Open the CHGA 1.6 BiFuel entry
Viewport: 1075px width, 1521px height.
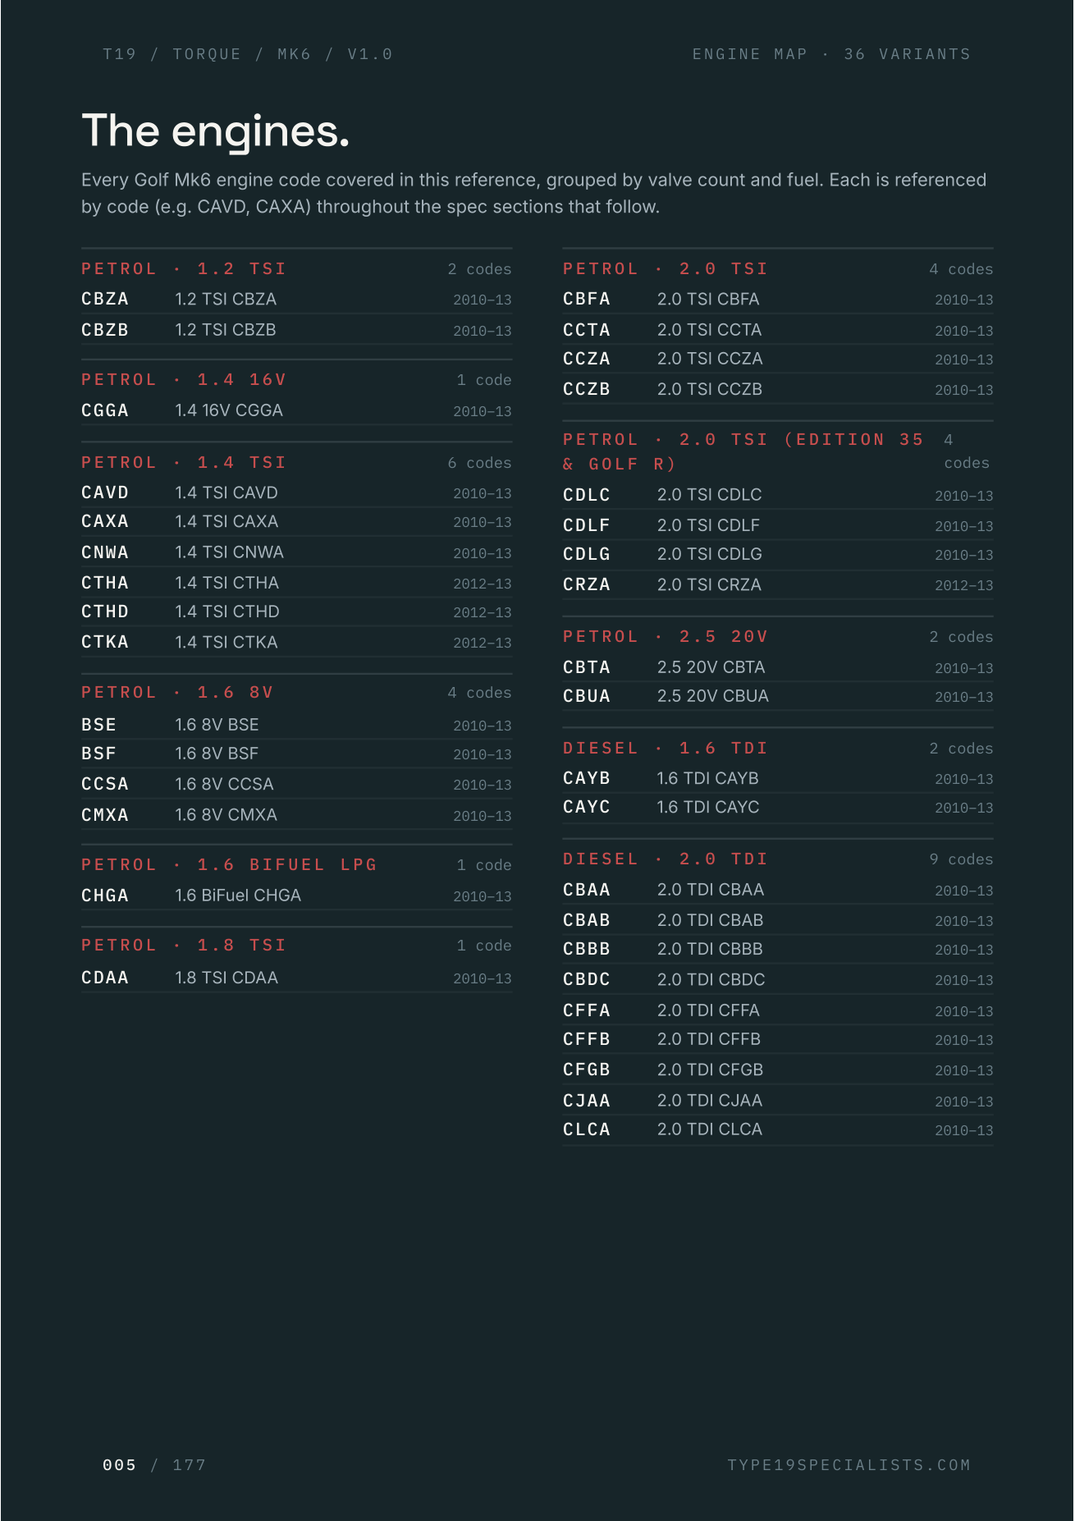296,896
